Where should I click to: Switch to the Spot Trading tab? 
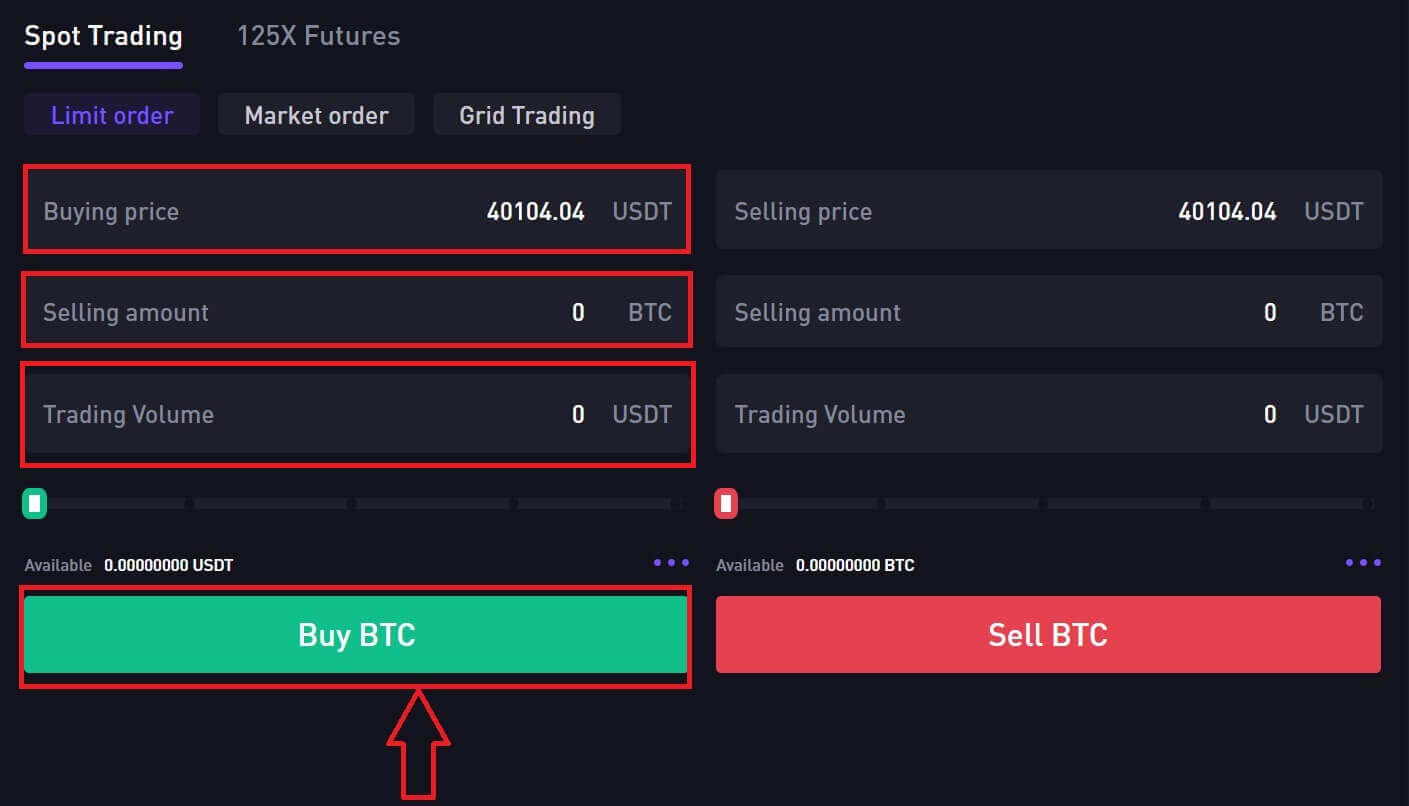(102, 35)
